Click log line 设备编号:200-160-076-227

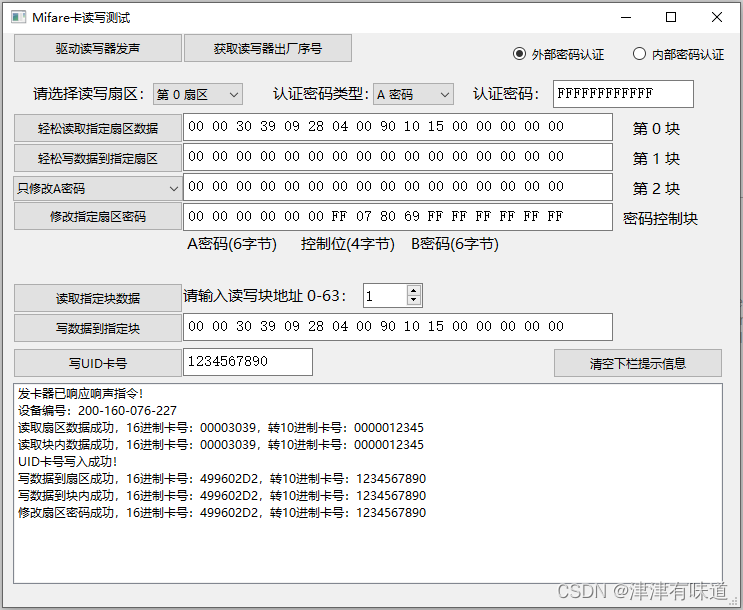point(97,410)
